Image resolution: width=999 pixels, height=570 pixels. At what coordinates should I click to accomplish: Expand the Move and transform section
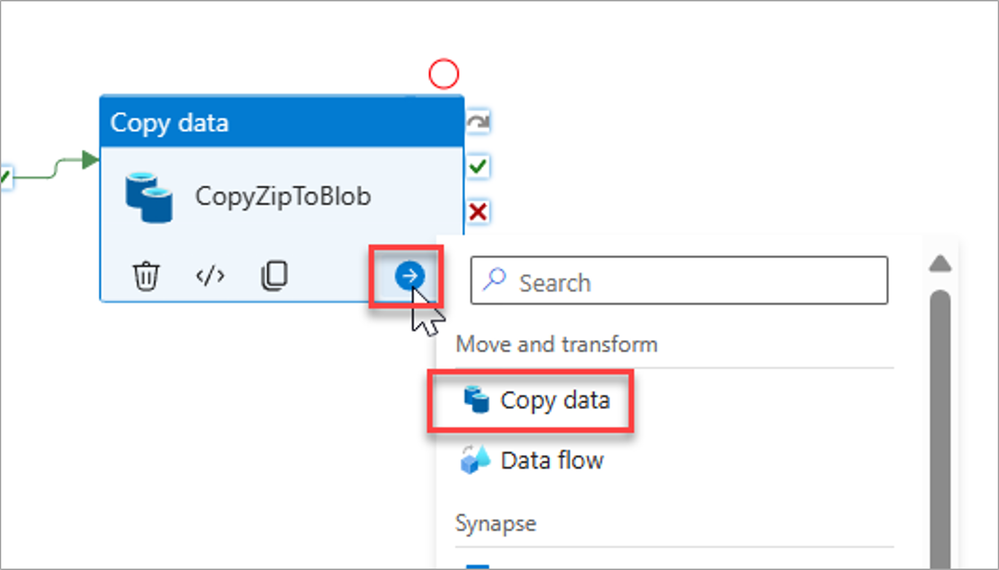557,344
